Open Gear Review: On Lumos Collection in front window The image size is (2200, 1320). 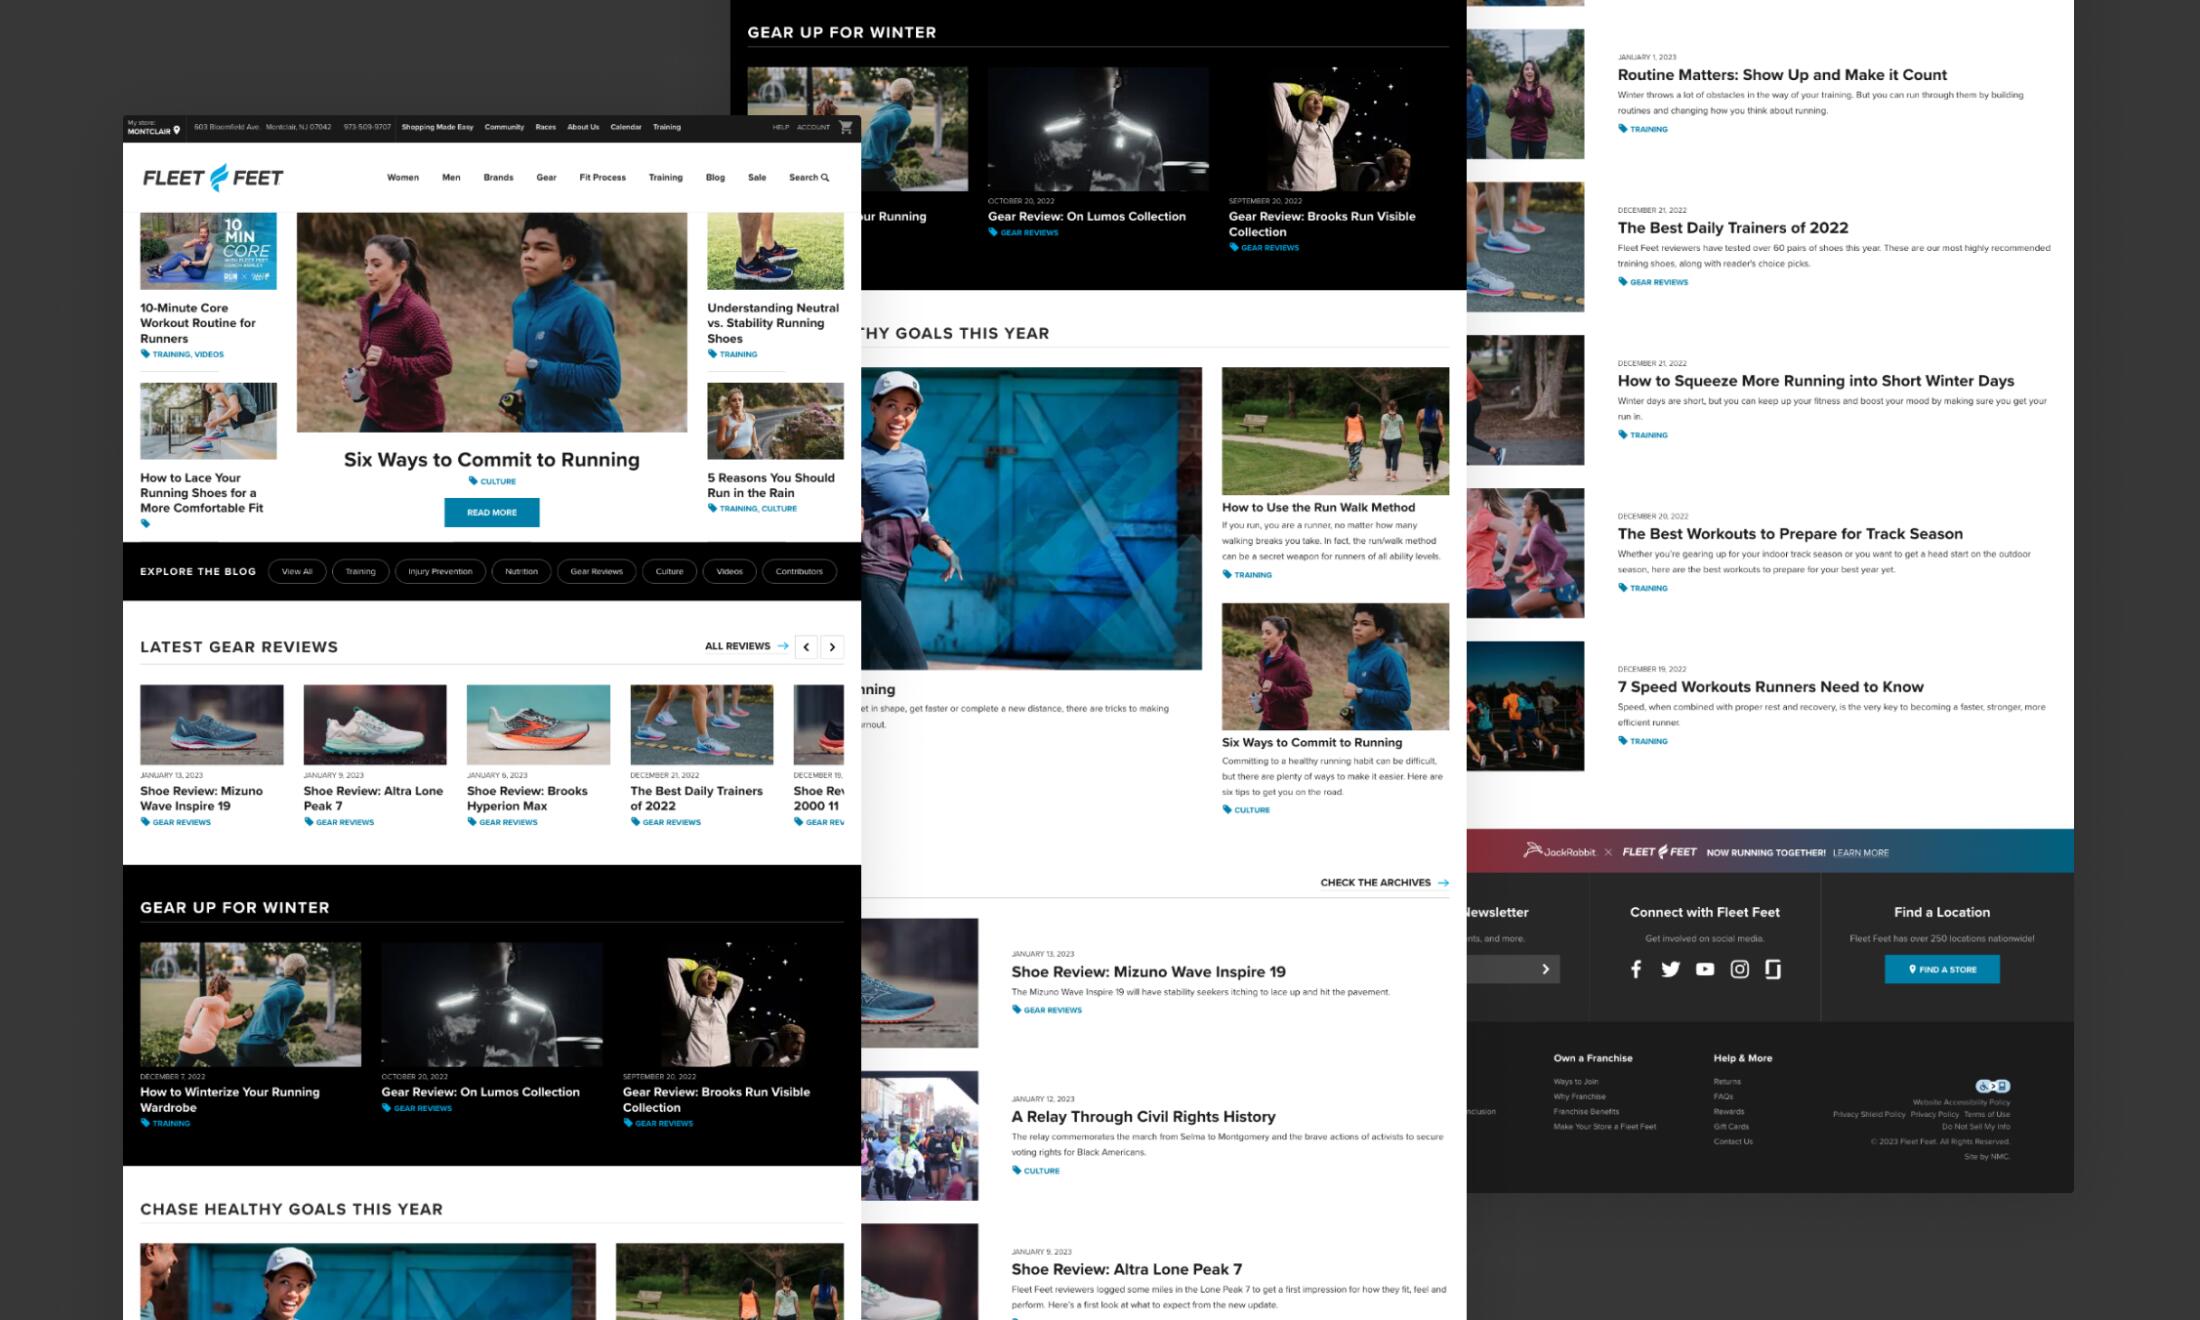tap(480, 1092)
